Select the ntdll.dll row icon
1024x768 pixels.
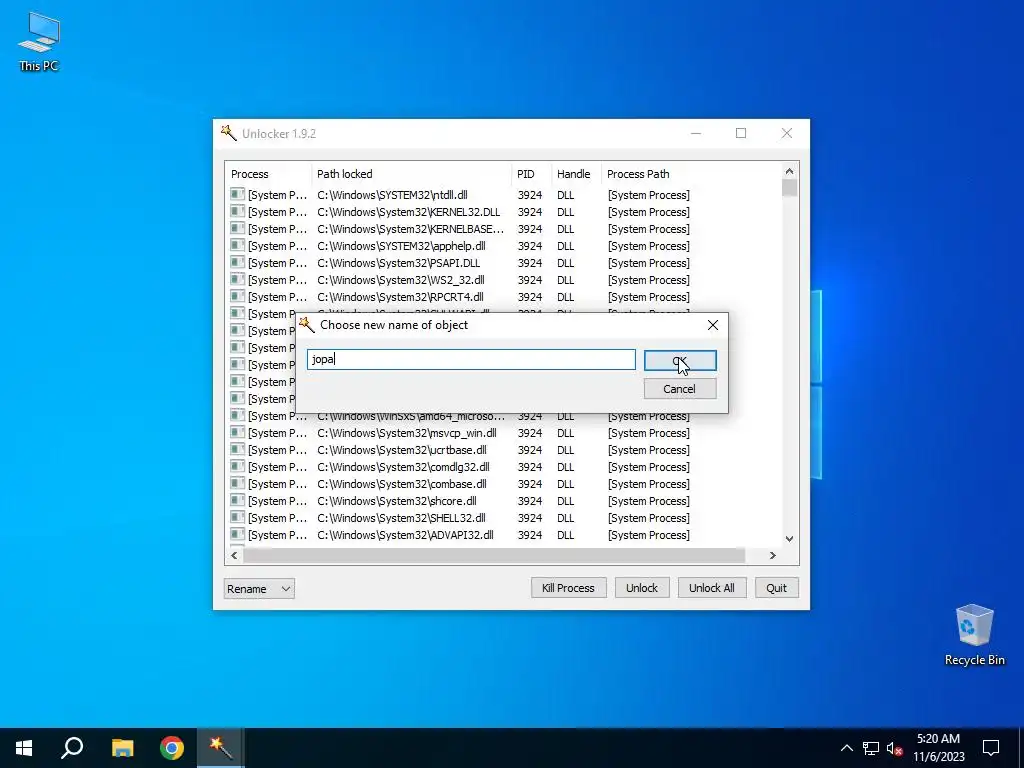click(x=237, y=195)
